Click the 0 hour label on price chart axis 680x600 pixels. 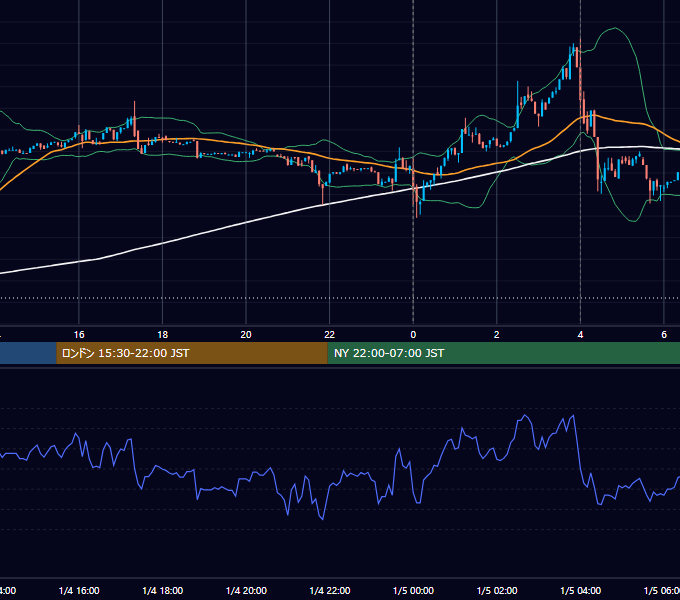(413, 335)
